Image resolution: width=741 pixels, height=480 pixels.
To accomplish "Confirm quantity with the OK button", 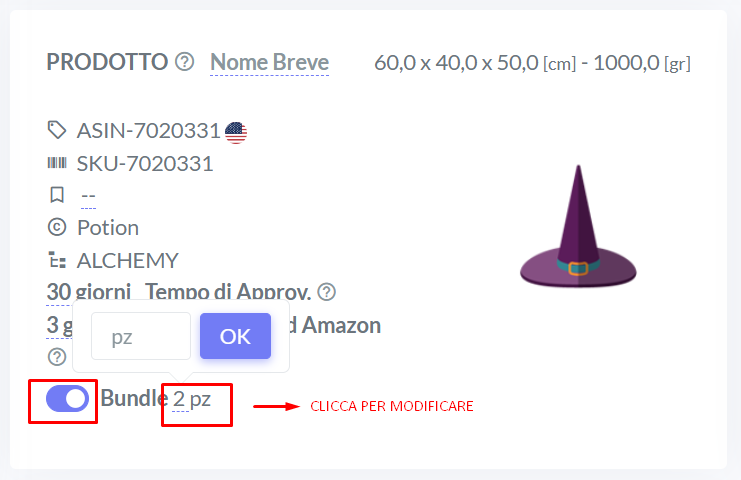I will tap(235, 336).
